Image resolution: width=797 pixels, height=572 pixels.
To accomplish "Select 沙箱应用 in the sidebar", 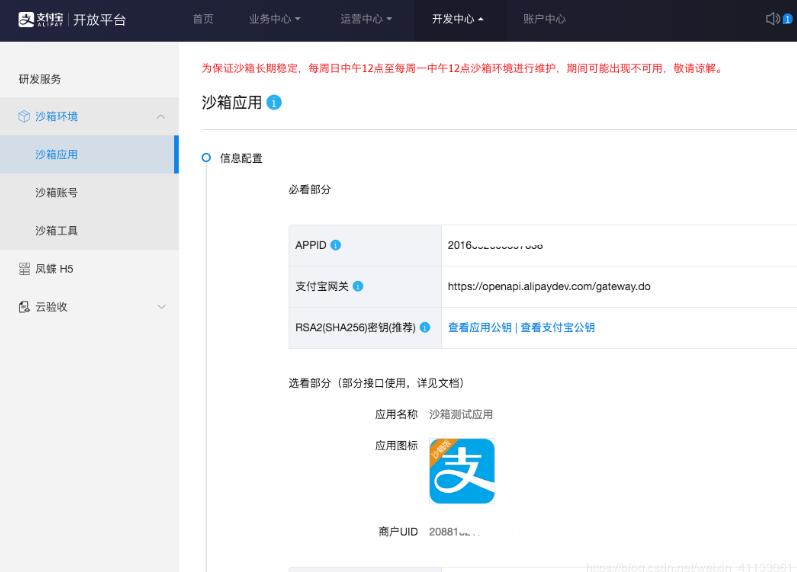I will click(x=89, y=154).
